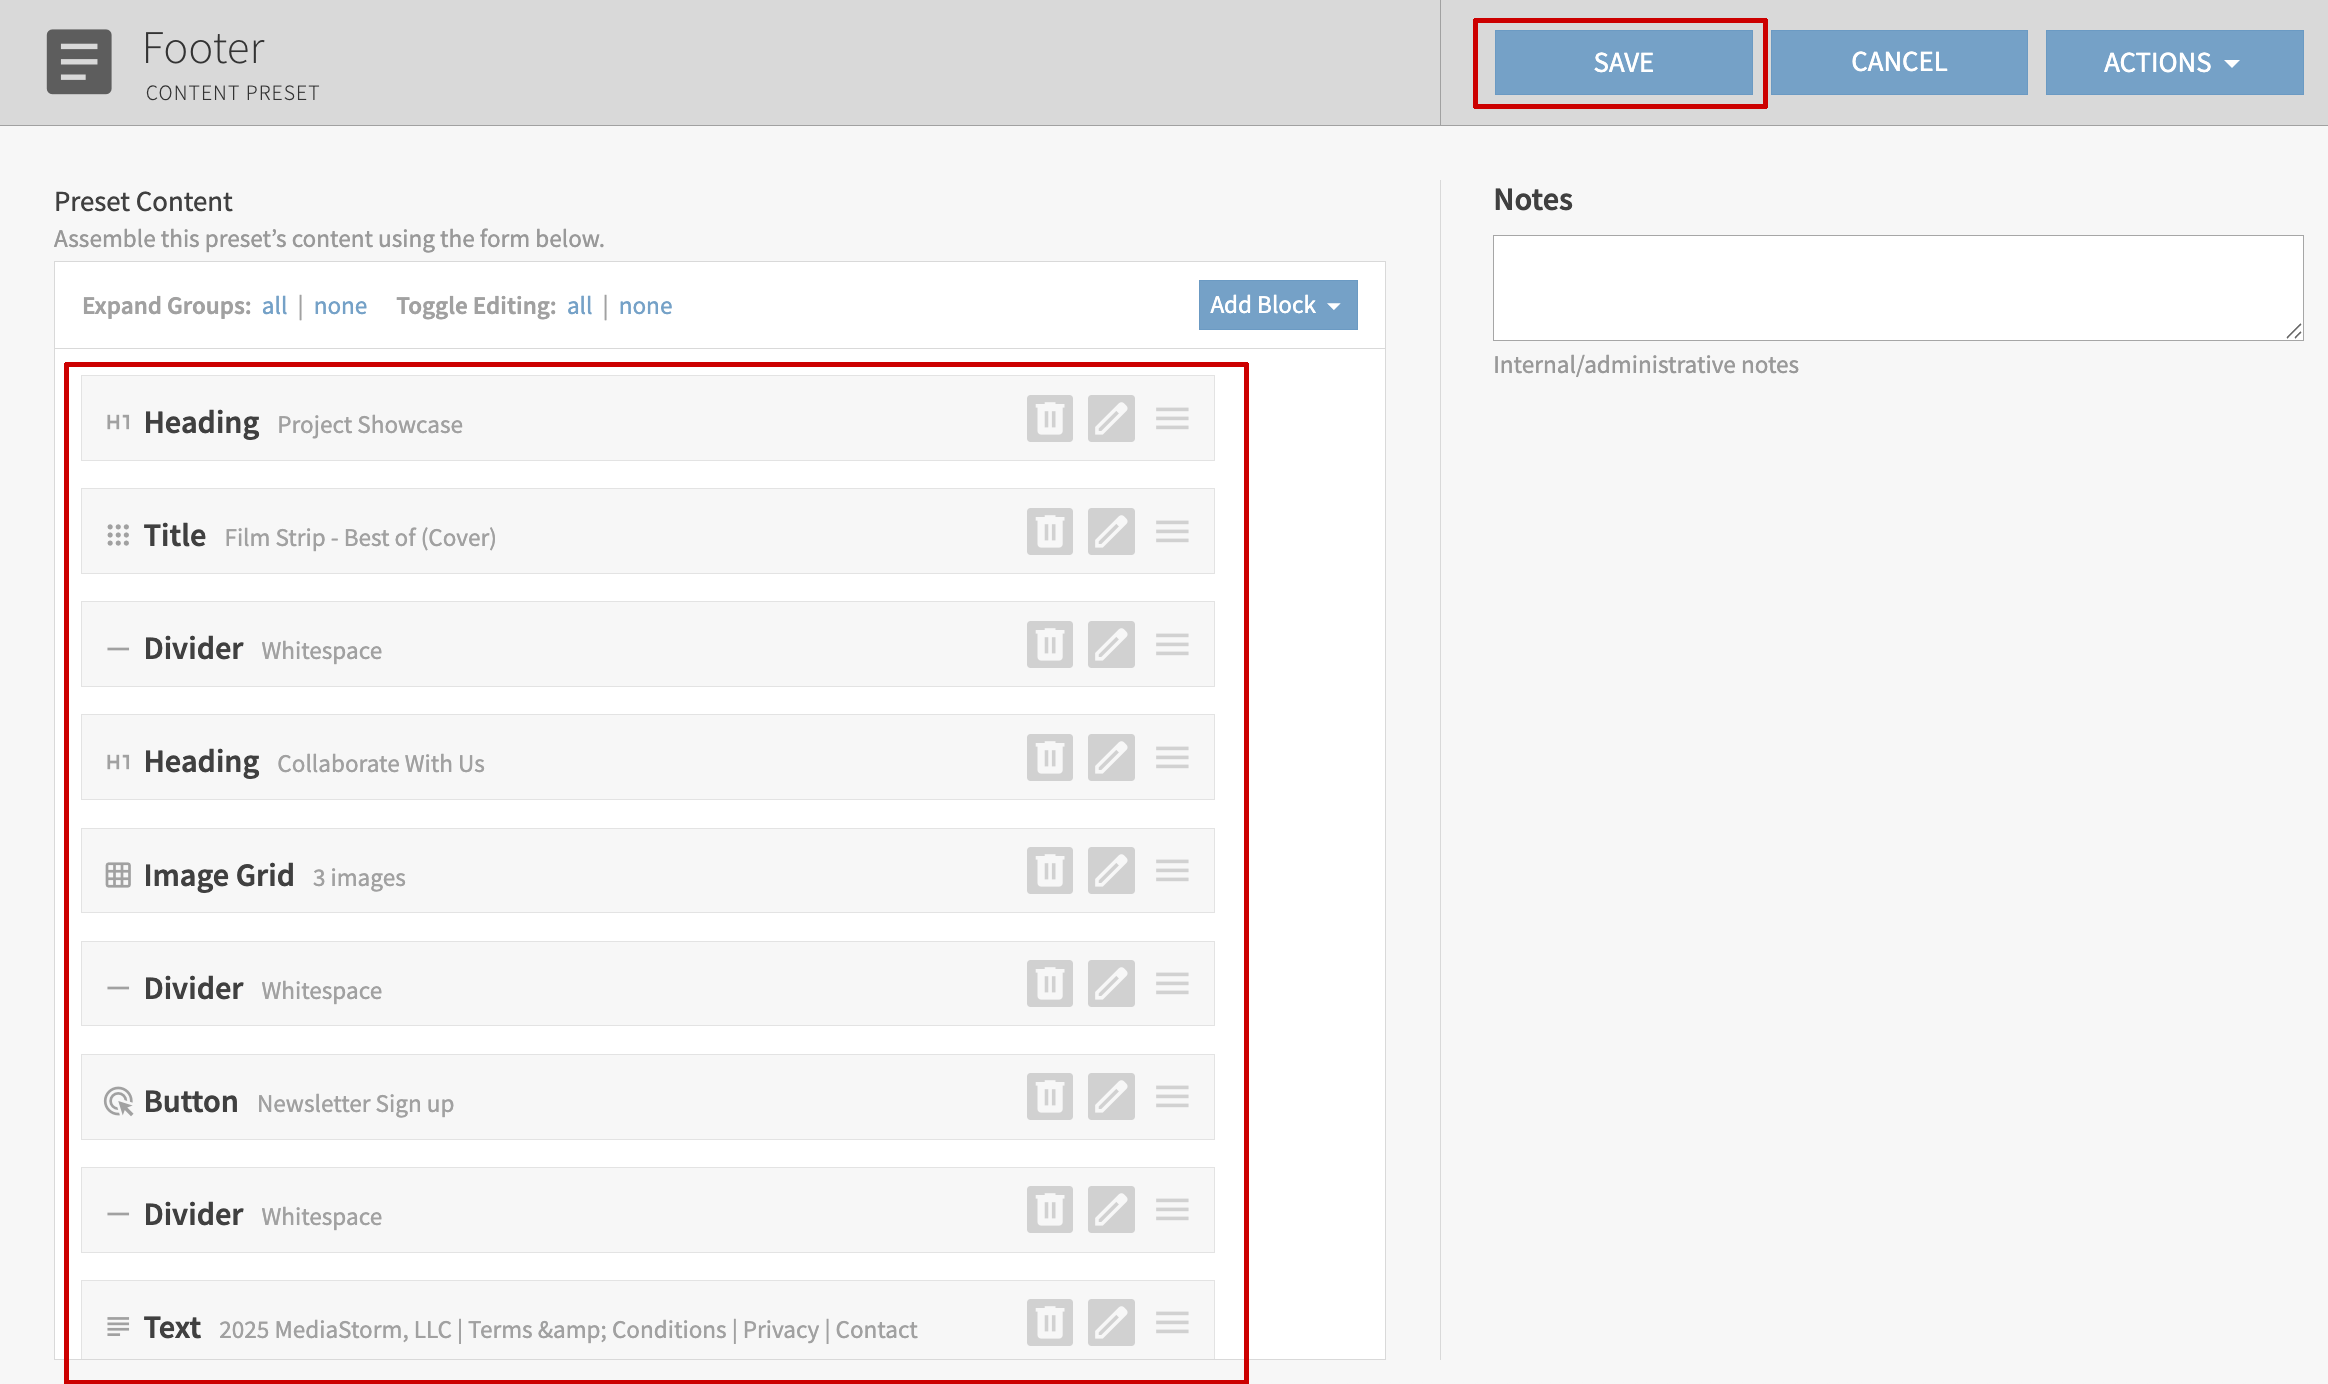The height and width of the screenshot is (1384, 2328).
Task: Delete the Project Showcase heading block
Action: point(1049,418)
